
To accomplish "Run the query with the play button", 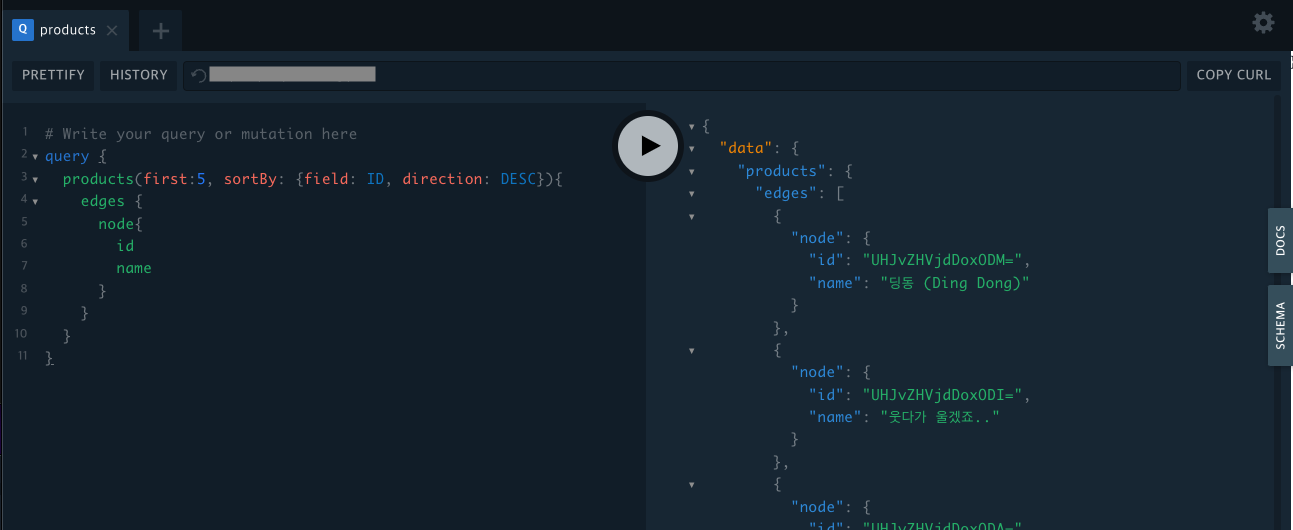I will coord(650,146).
